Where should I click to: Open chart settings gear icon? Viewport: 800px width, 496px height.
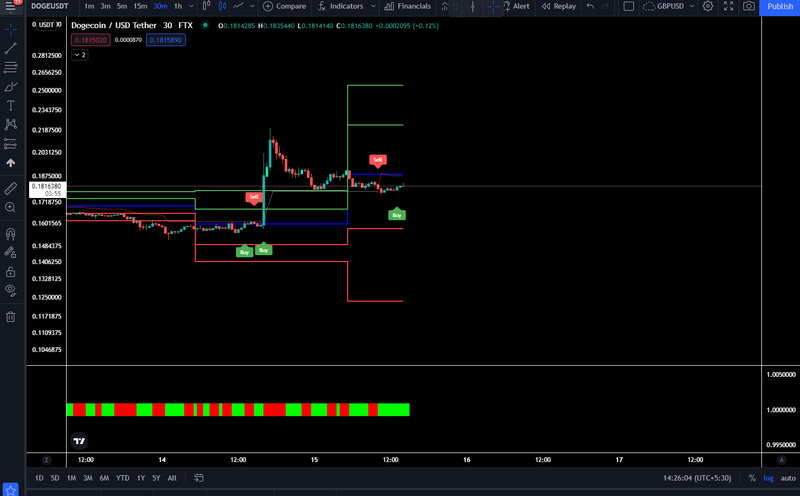[x=708, y=6]
